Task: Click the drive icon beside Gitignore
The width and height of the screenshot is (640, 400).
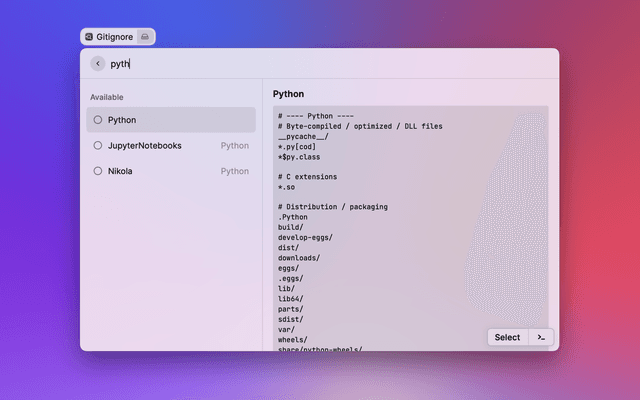Action: pyautogui.click(x=144, y=37)
